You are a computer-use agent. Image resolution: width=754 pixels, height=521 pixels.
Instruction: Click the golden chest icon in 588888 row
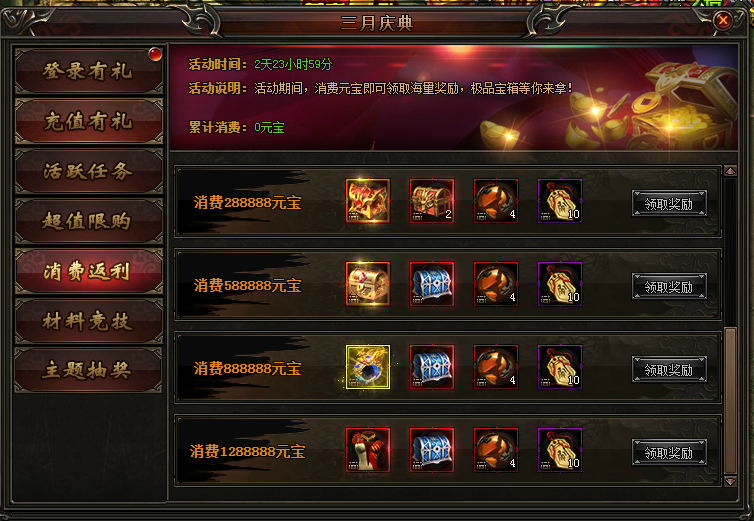click(x=368, y=284)
